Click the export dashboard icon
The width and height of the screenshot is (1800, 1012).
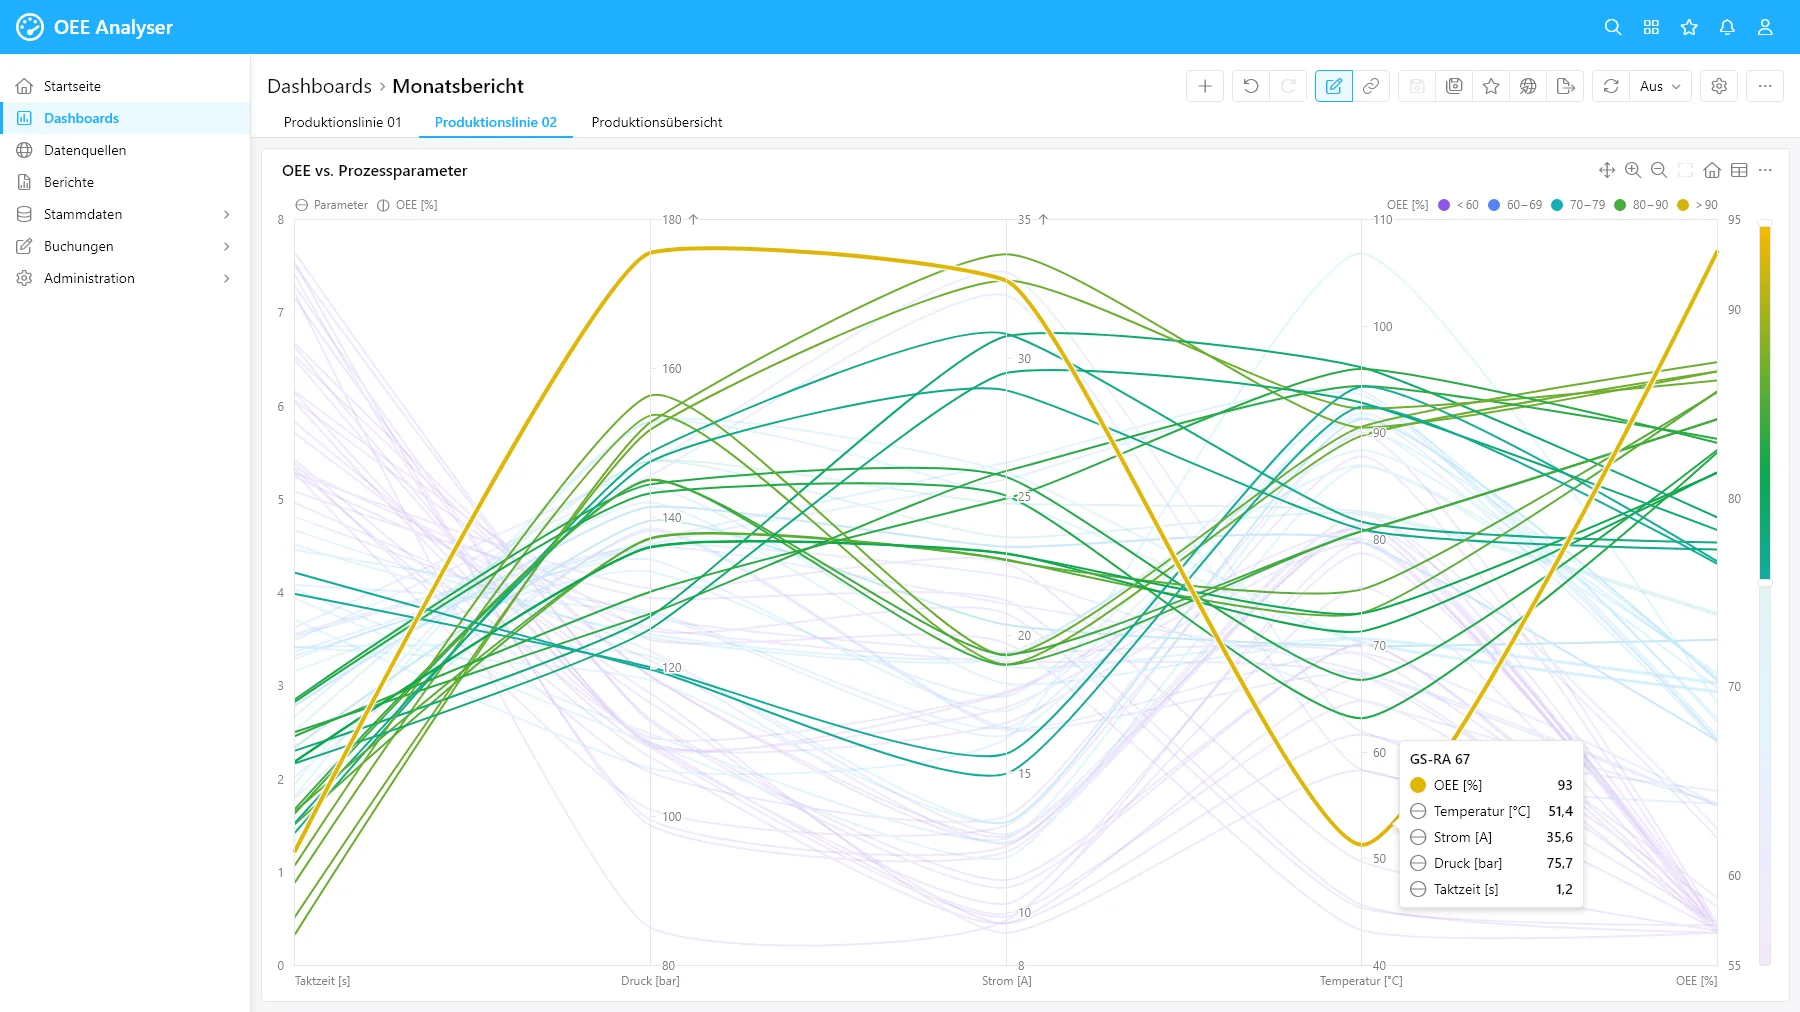pyautogui.click(x=1566, y=86)
